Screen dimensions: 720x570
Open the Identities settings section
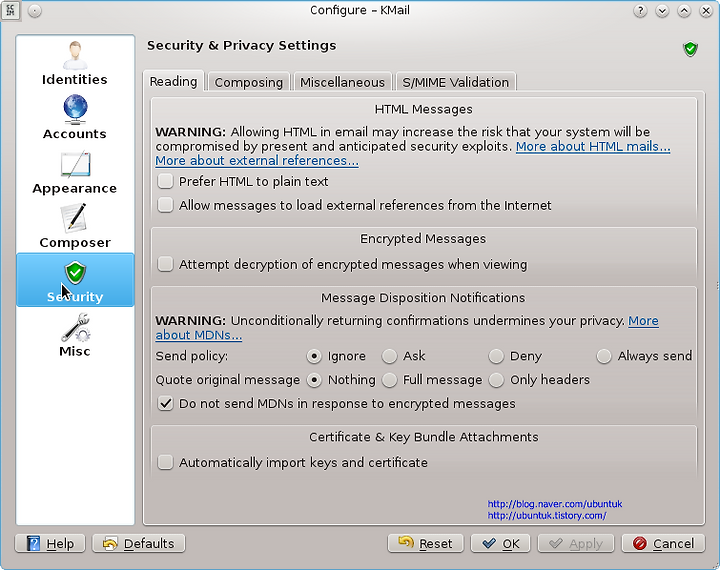(75, 63)
